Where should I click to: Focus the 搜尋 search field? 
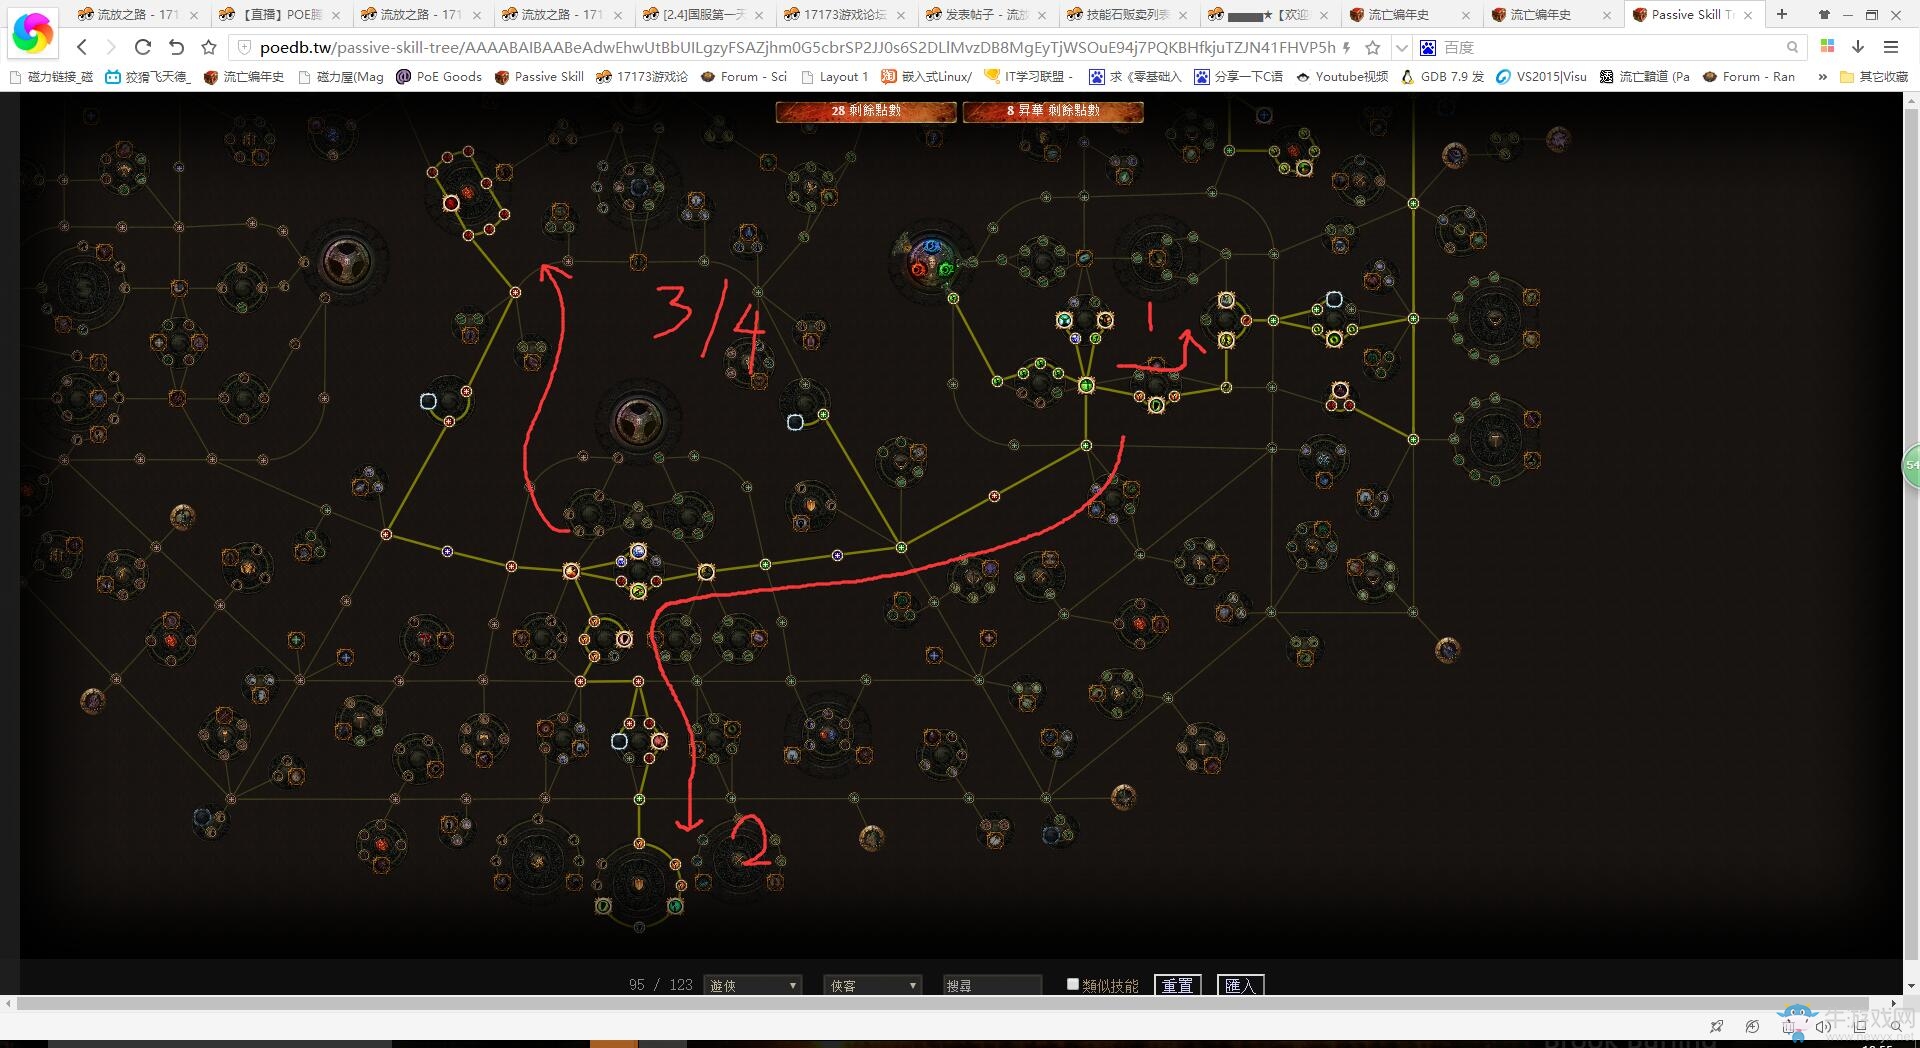click(x=991, y=985)
